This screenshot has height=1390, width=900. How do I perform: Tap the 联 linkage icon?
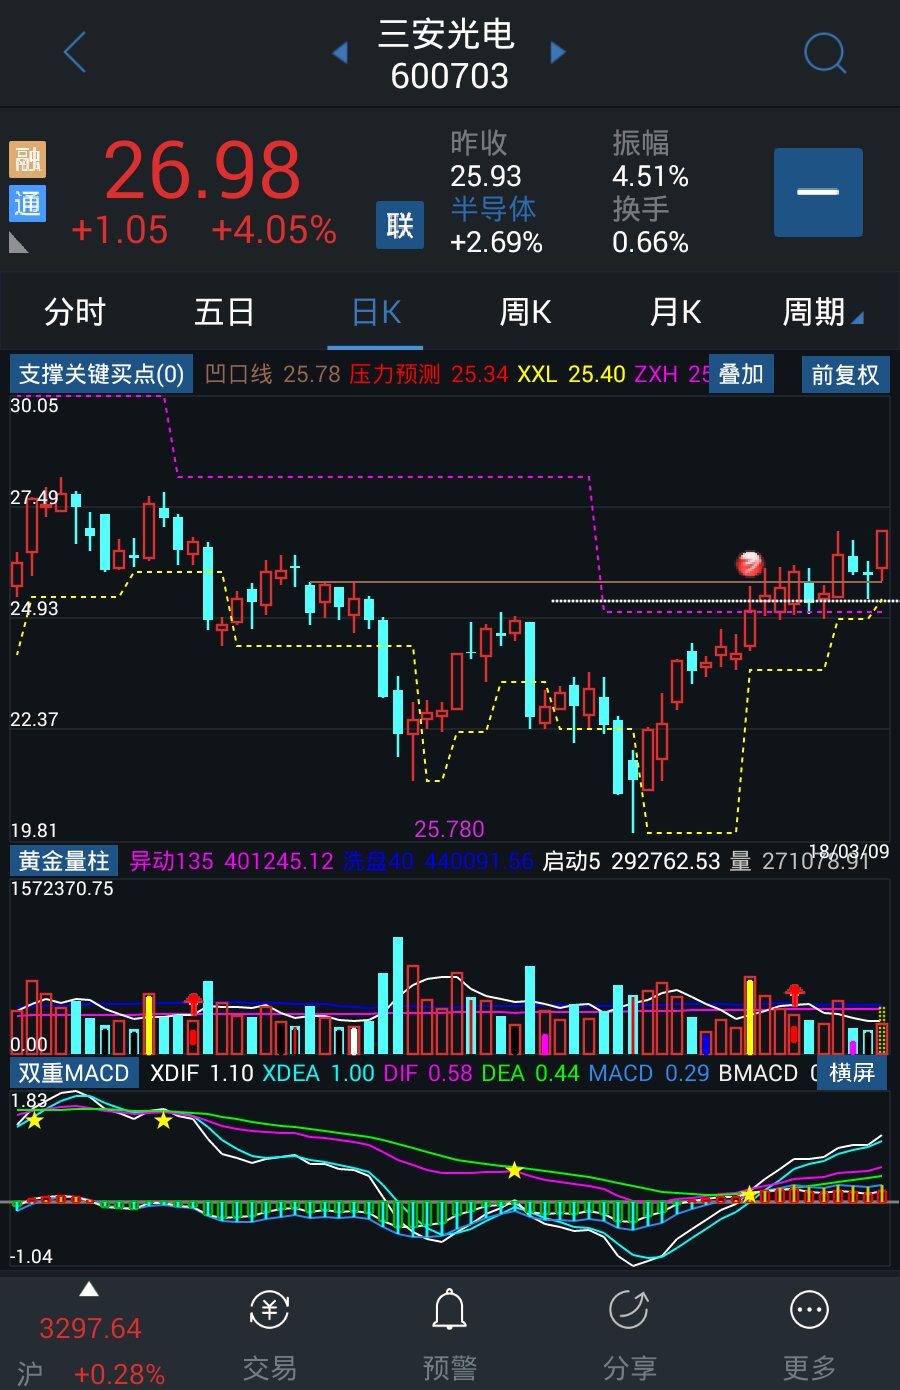pyautogui.click(x=400, y=225)
